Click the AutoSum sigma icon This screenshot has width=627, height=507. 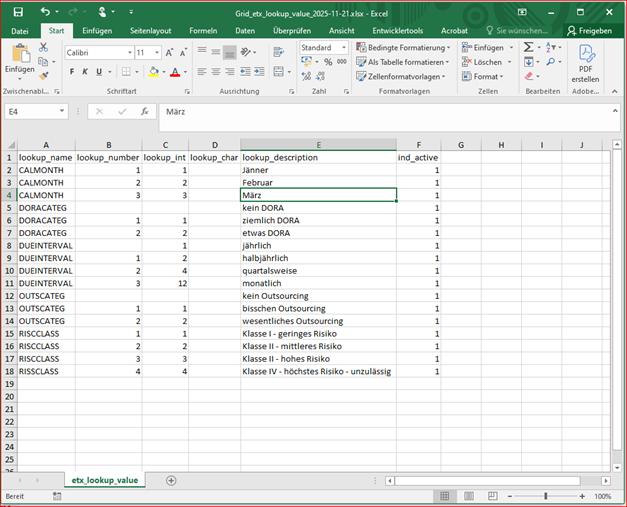[529, 47]
